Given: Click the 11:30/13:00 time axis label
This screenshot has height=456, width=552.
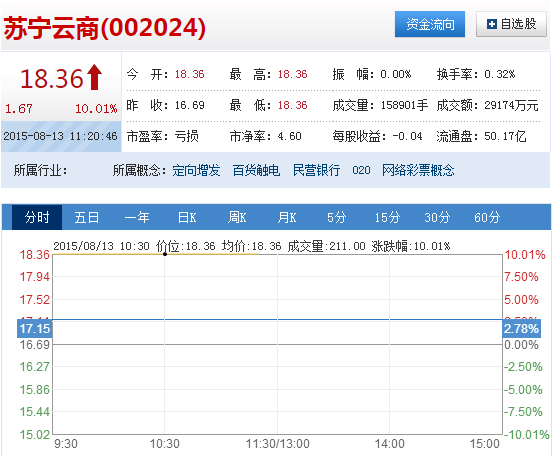Looking at the screenshot, I should pos(277,444).
